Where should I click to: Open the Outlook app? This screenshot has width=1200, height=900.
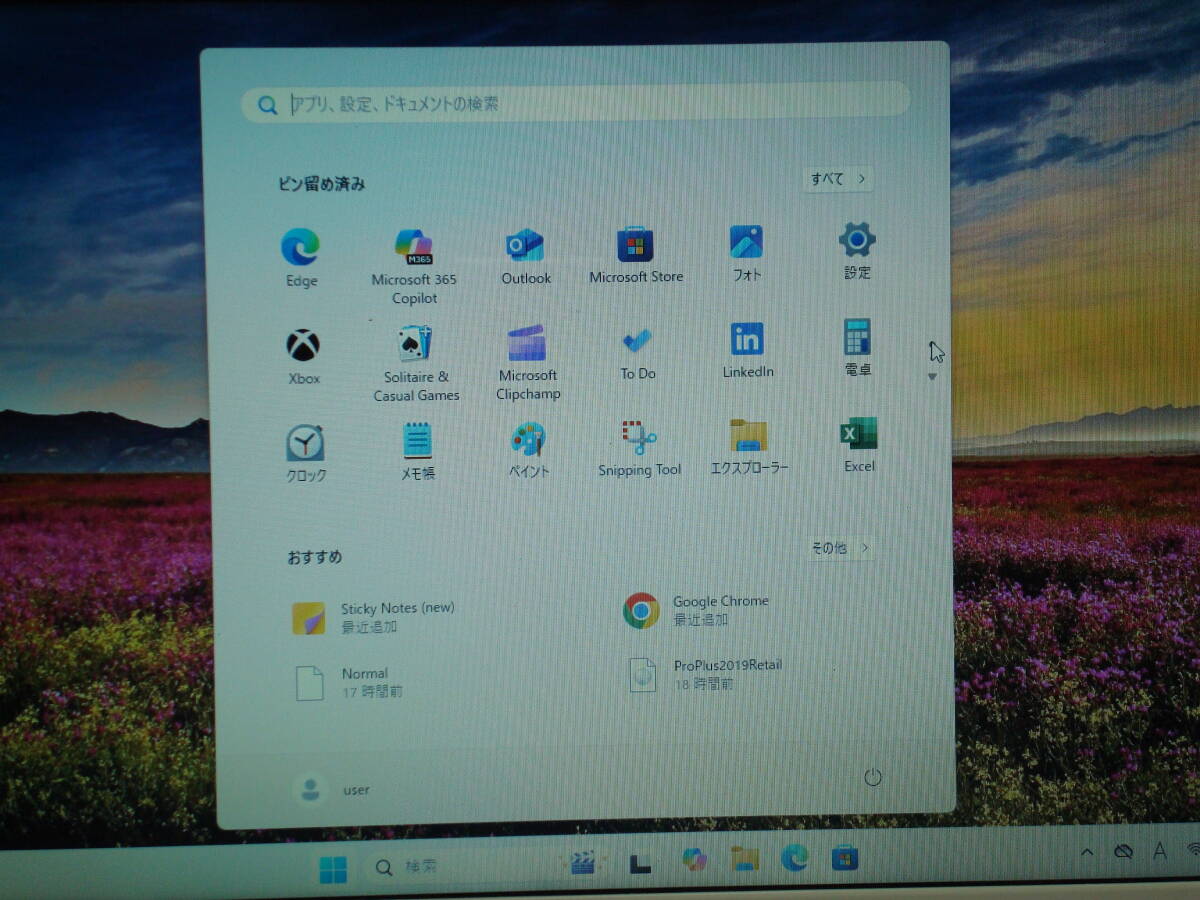pyautogui.click(x=526, y=256)
